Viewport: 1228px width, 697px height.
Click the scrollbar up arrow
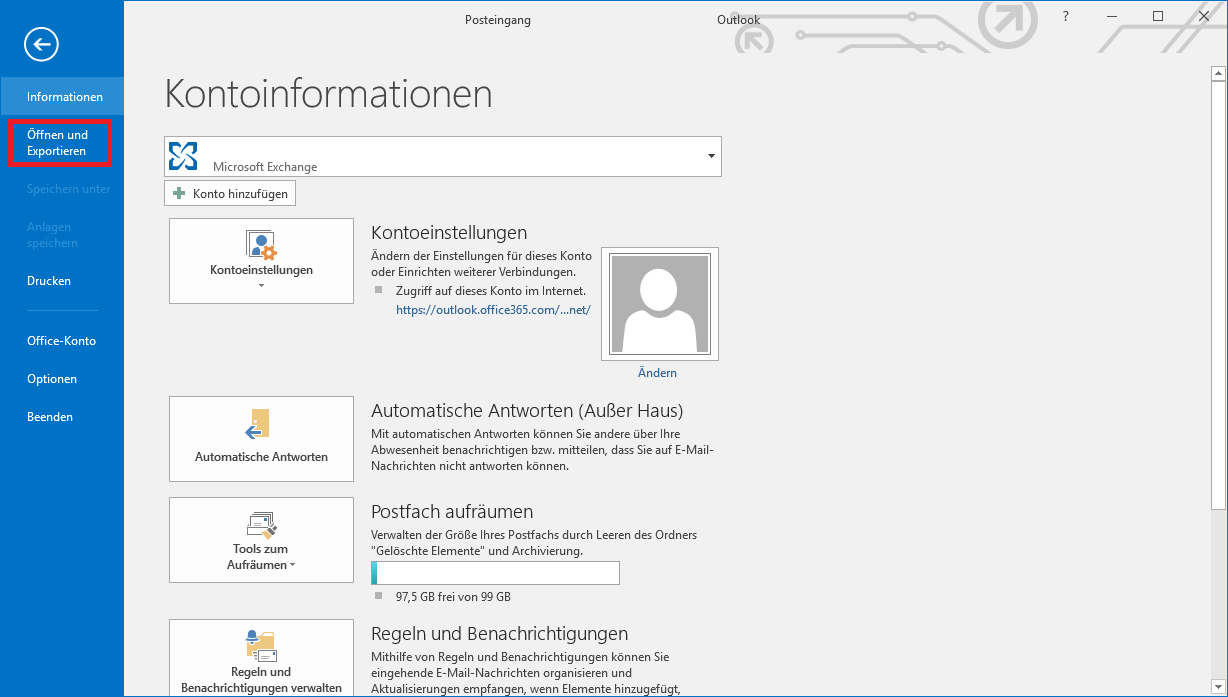click(1218, 73)
